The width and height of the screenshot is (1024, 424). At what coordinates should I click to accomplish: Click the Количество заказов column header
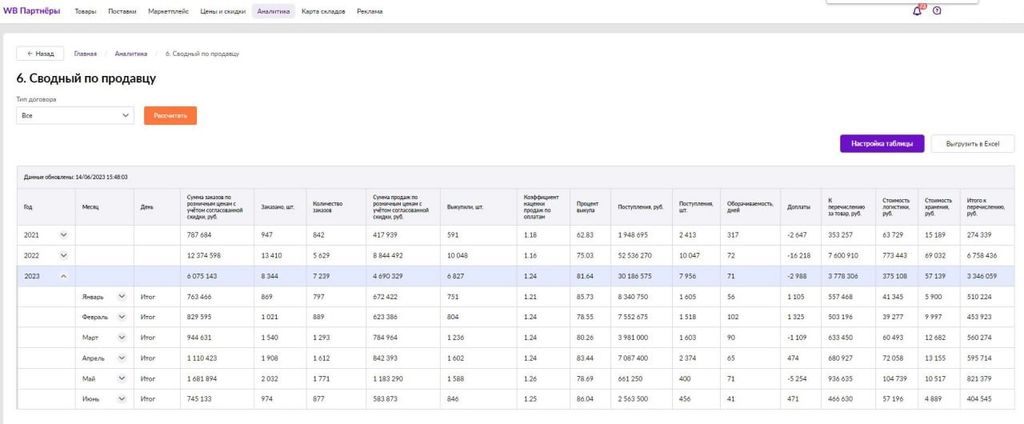pos(336,206)
